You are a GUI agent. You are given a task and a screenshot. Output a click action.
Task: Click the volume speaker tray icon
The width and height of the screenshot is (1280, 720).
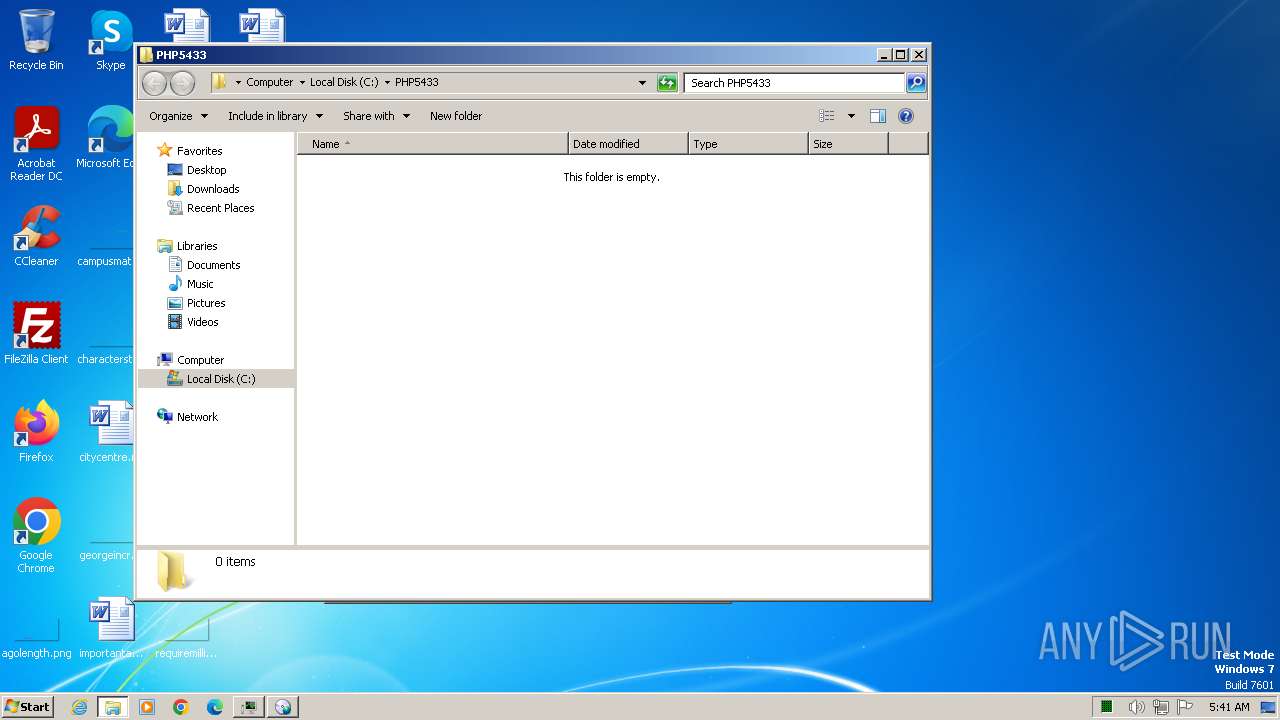point(1136,707)
